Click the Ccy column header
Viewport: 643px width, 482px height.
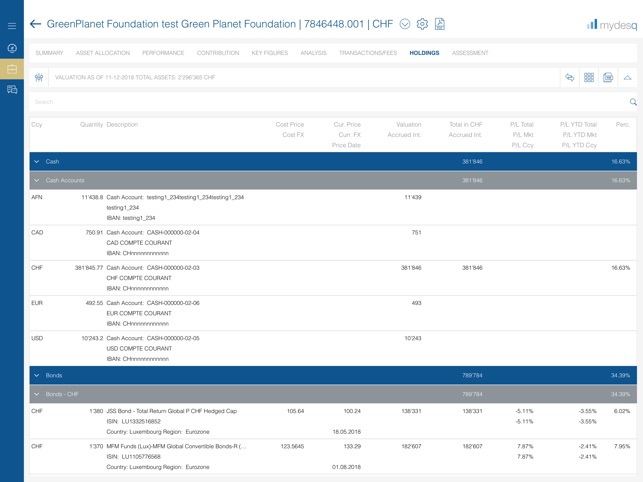[36, 125]
